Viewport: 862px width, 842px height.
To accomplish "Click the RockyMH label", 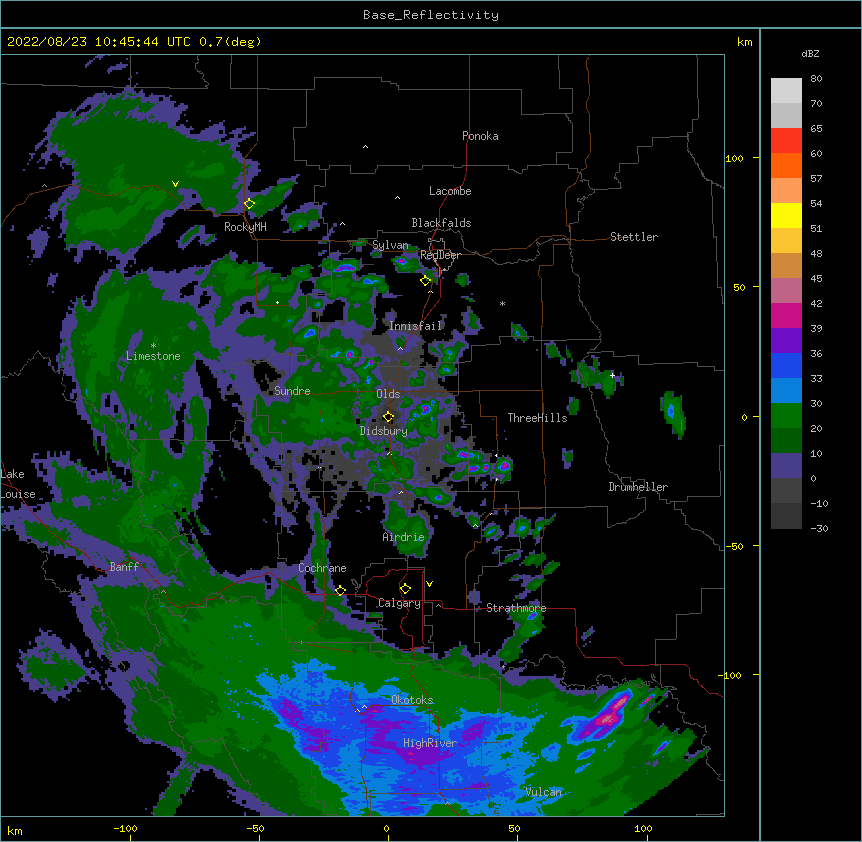I will 245,227.
